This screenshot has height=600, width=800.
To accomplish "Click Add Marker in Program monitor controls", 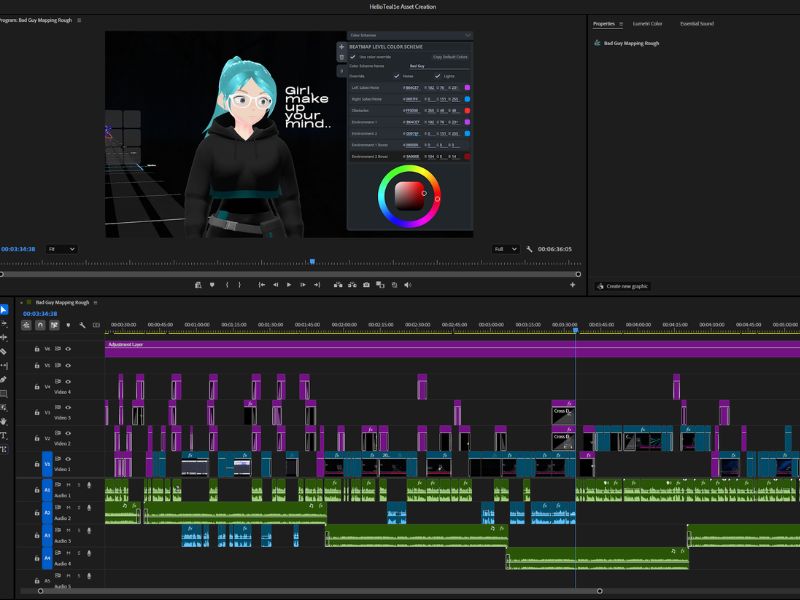I will 212,285.
